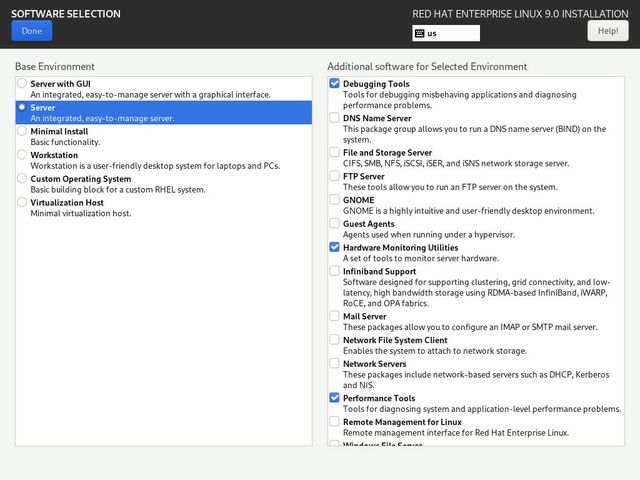Tick Network File System Client checkbox
Screen dimensions: 640x480
334,340
